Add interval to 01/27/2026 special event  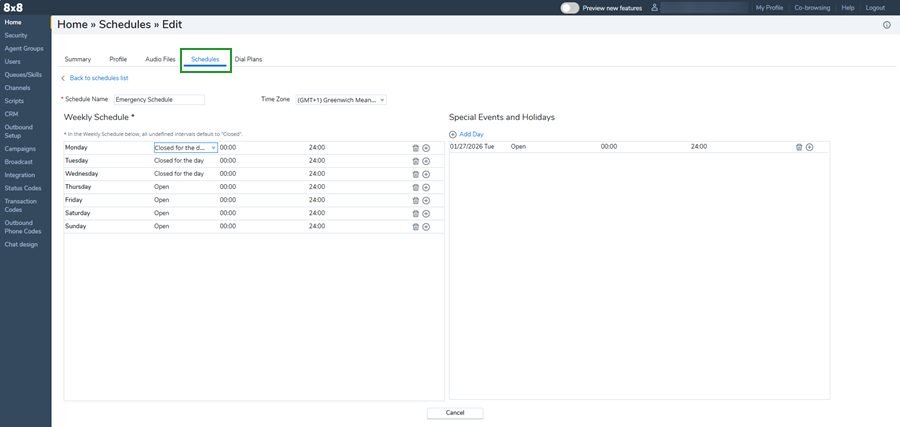(x=810, y=147)
